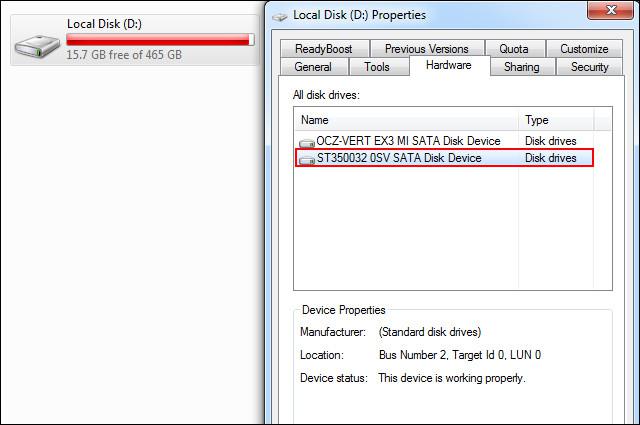This screenshot has width=640, height=425.
Task: Open the Previous Versions tab
Action: pos(426,49)
